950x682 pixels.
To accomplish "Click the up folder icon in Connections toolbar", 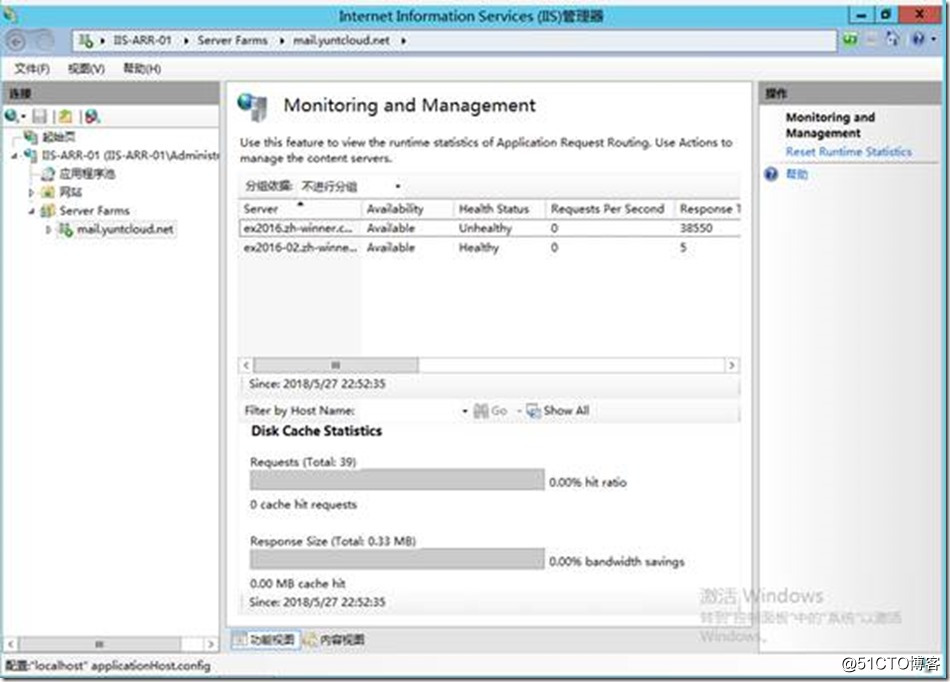I will [x=65, y=116].
